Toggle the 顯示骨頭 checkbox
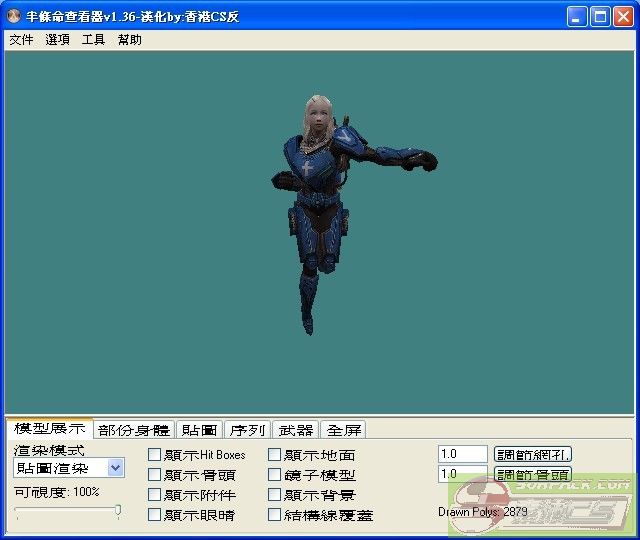The image size is (640, 540). tap(155, 475)
